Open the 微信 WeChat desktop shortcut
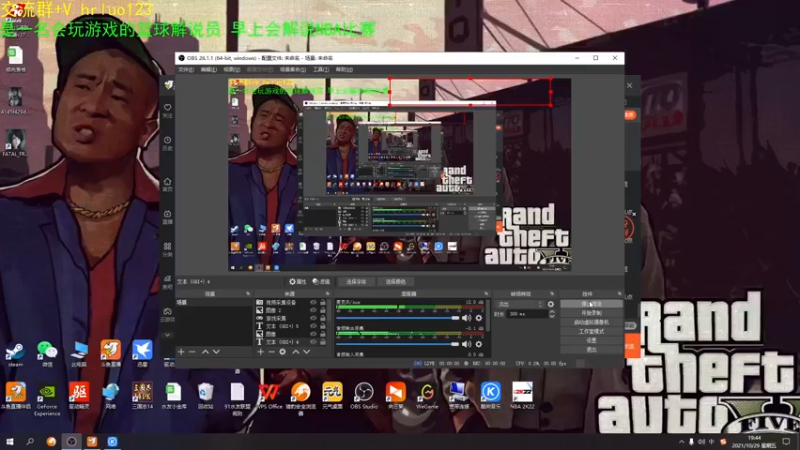800x450 pixels. (x=47, y=354)
